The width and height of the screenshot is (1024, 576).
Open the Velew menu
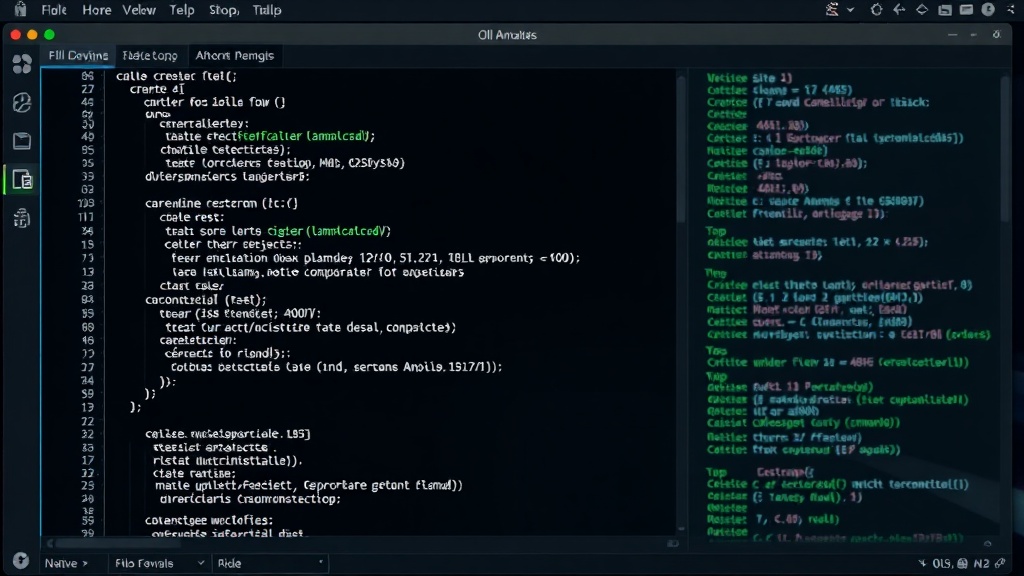click(139, 10)
